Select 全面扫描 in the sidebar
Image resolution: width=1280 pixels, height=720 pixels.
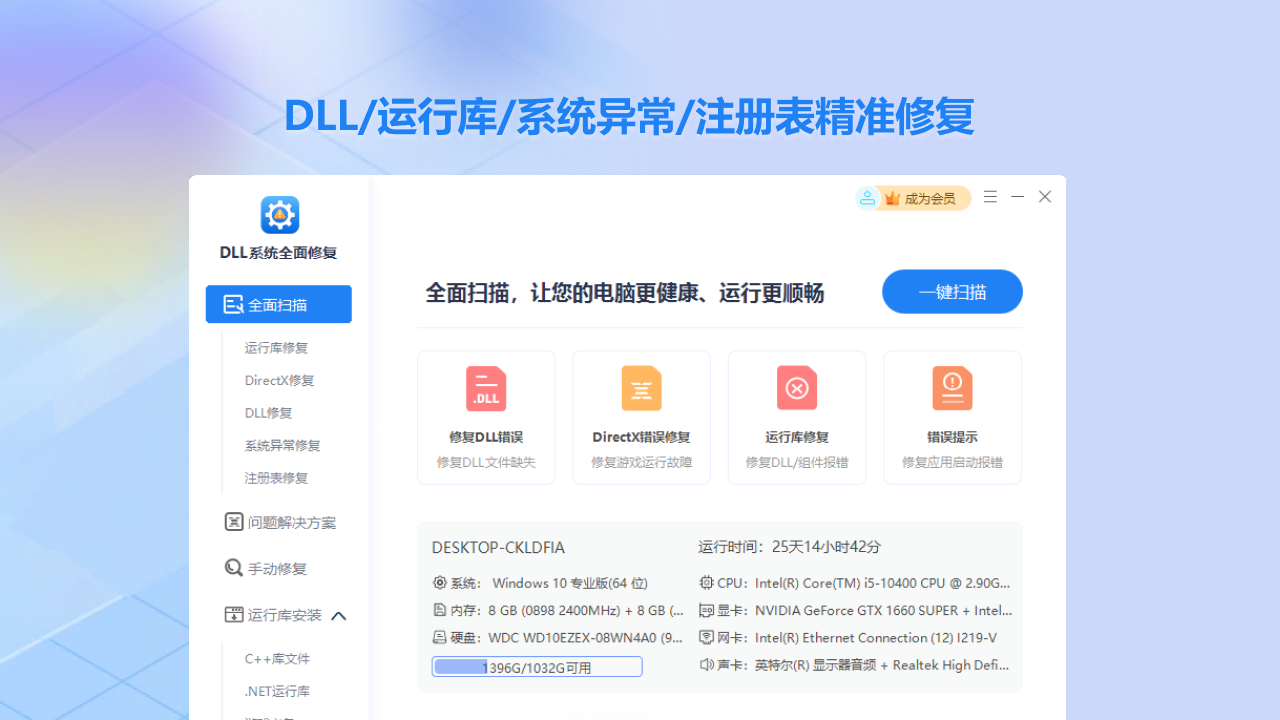point(278,305)
